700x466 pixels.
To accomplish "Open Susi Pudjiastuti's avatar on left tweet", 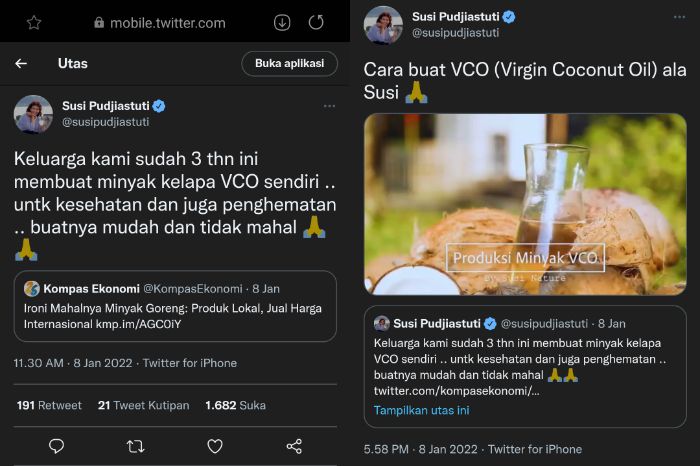I will 33,114.
